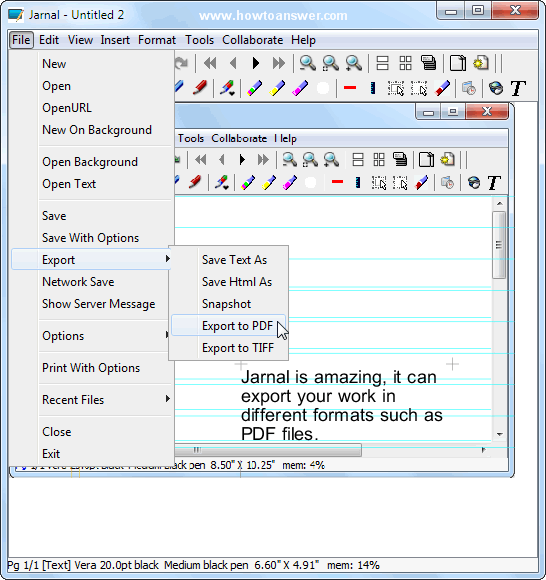
Task: Pick the magenta highlighter in outer window toolbar
Action: pyautogui.click(x=300, y=88)
